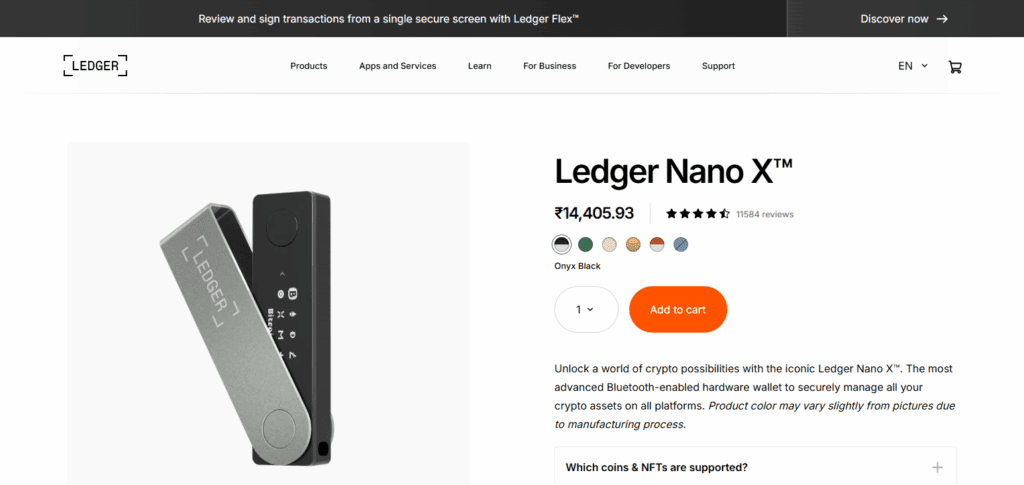Screen dimensions: 1024x485
Task: Open the Products menu
Action: (x=309, y=66)
